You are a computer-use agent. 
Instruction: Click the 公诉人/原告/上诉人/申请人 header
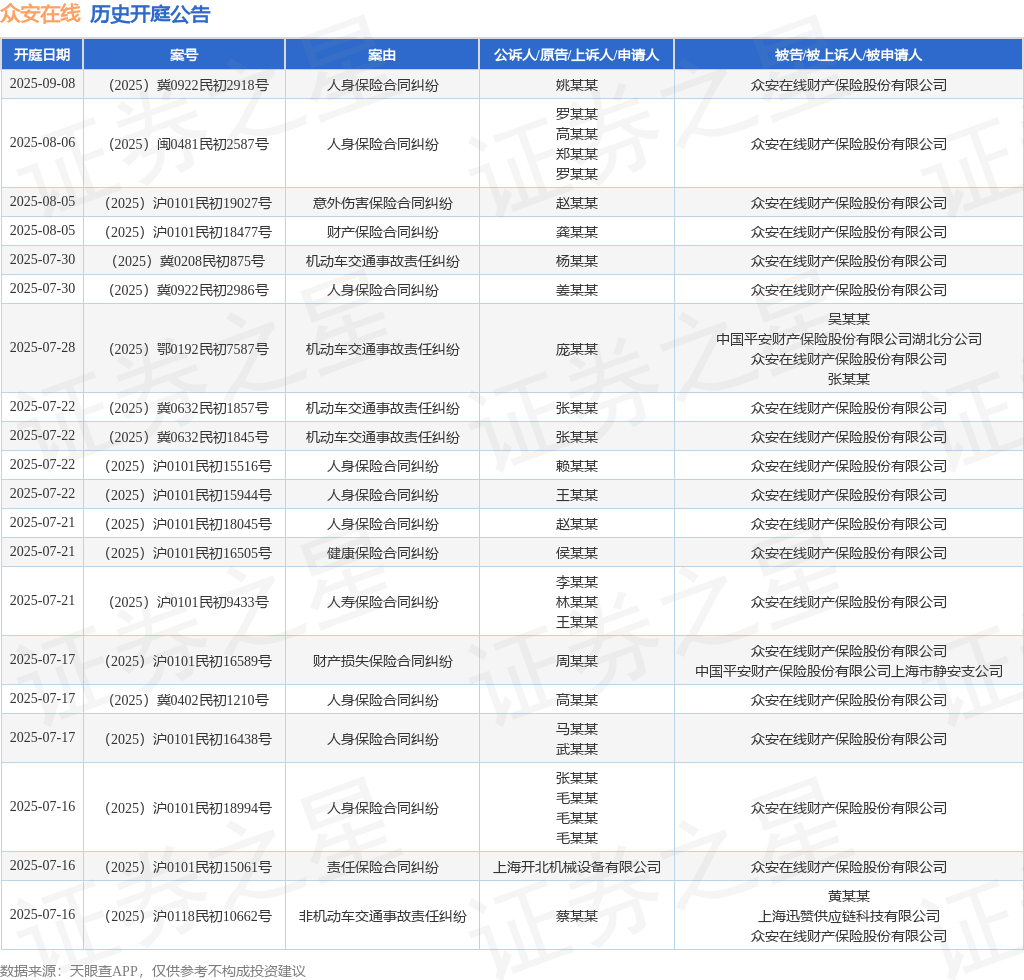577,55
